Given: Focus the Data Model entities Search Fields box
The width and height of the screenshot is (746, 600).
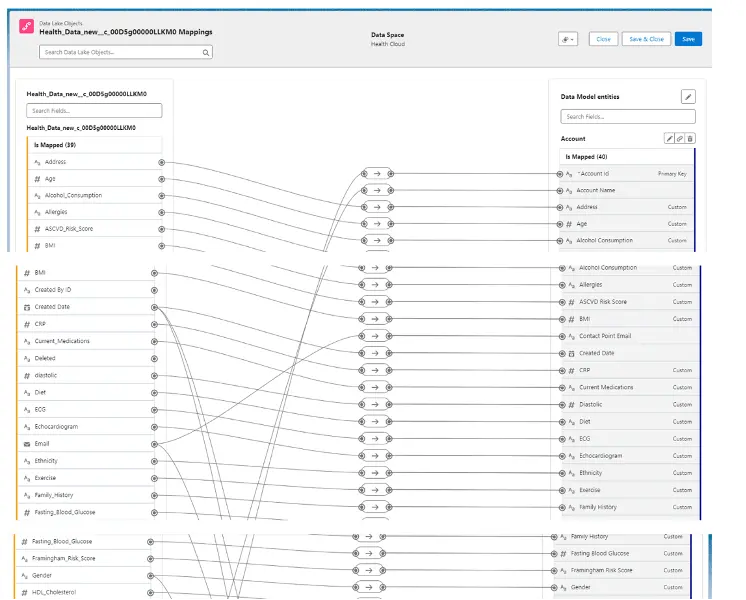Looking at the screenshot, I should (628, 117).
